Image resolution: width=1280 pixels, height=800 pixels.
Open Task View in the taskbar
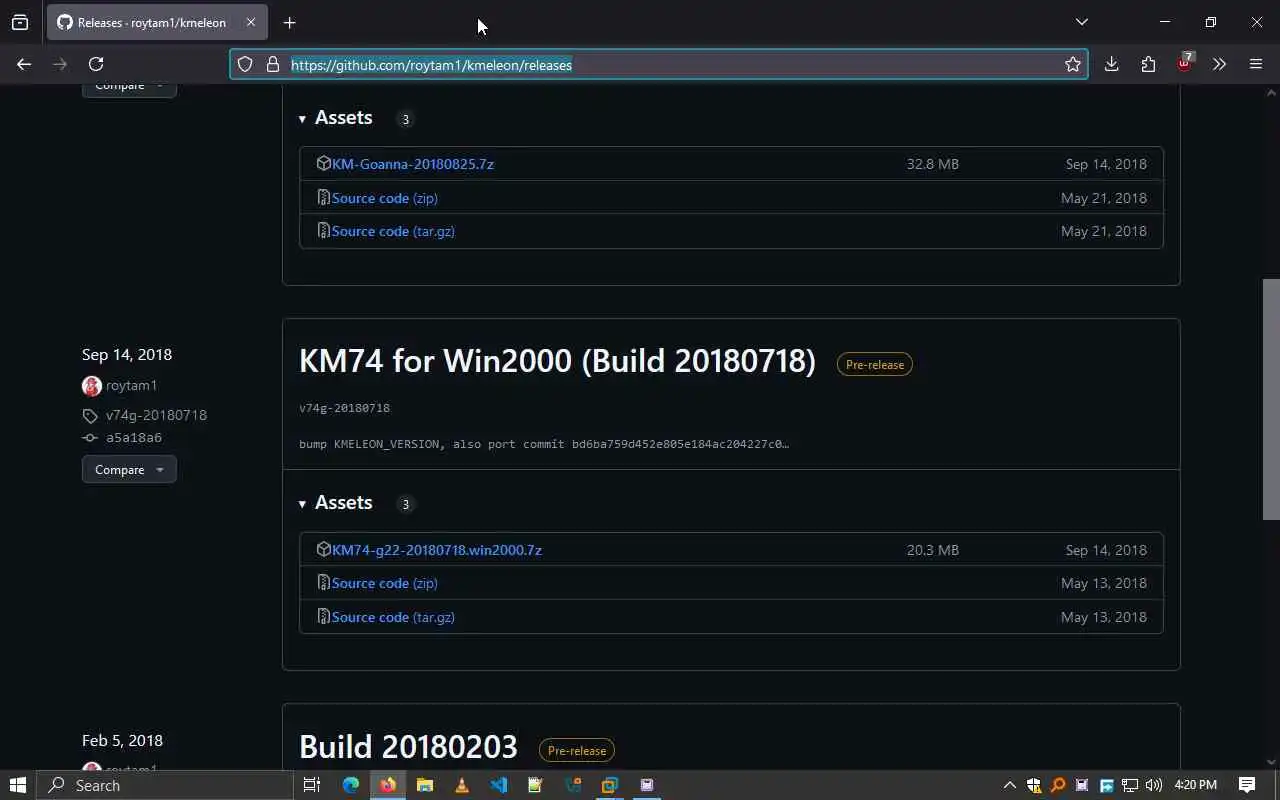coord(311,785)
